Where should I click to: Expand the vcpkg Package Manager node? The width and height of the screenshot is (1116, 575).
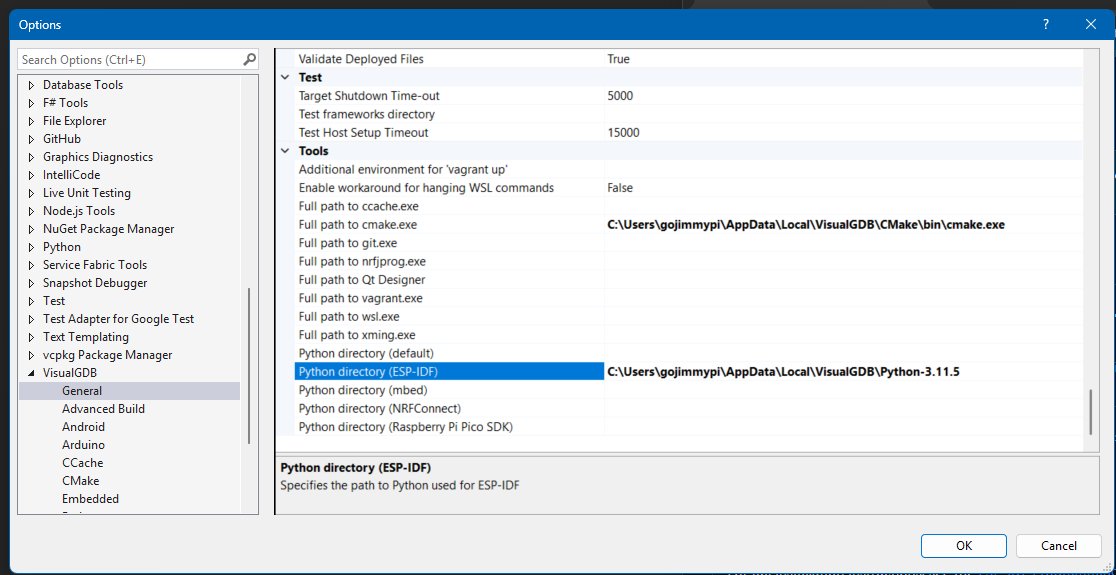(31, 355)
